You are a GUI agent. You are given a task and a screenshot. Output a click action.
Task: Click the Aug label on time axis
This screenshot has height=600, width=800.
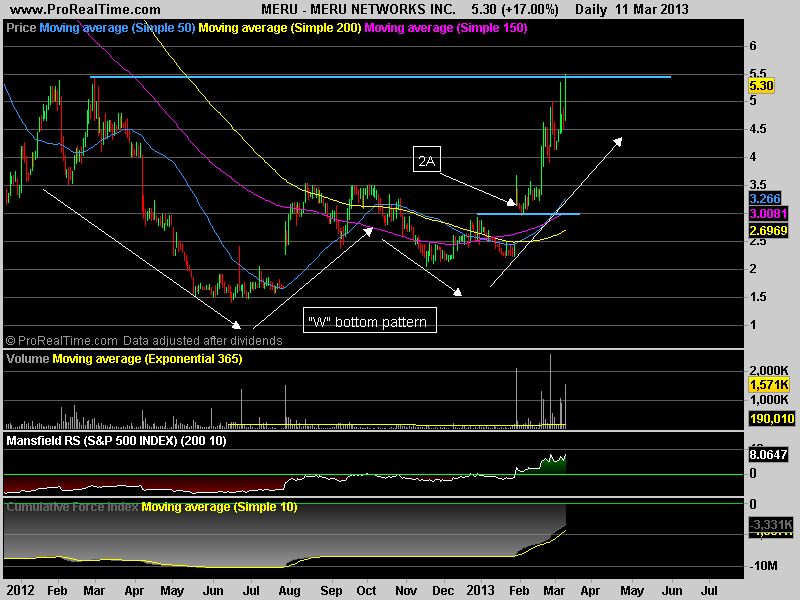point(289,590)
